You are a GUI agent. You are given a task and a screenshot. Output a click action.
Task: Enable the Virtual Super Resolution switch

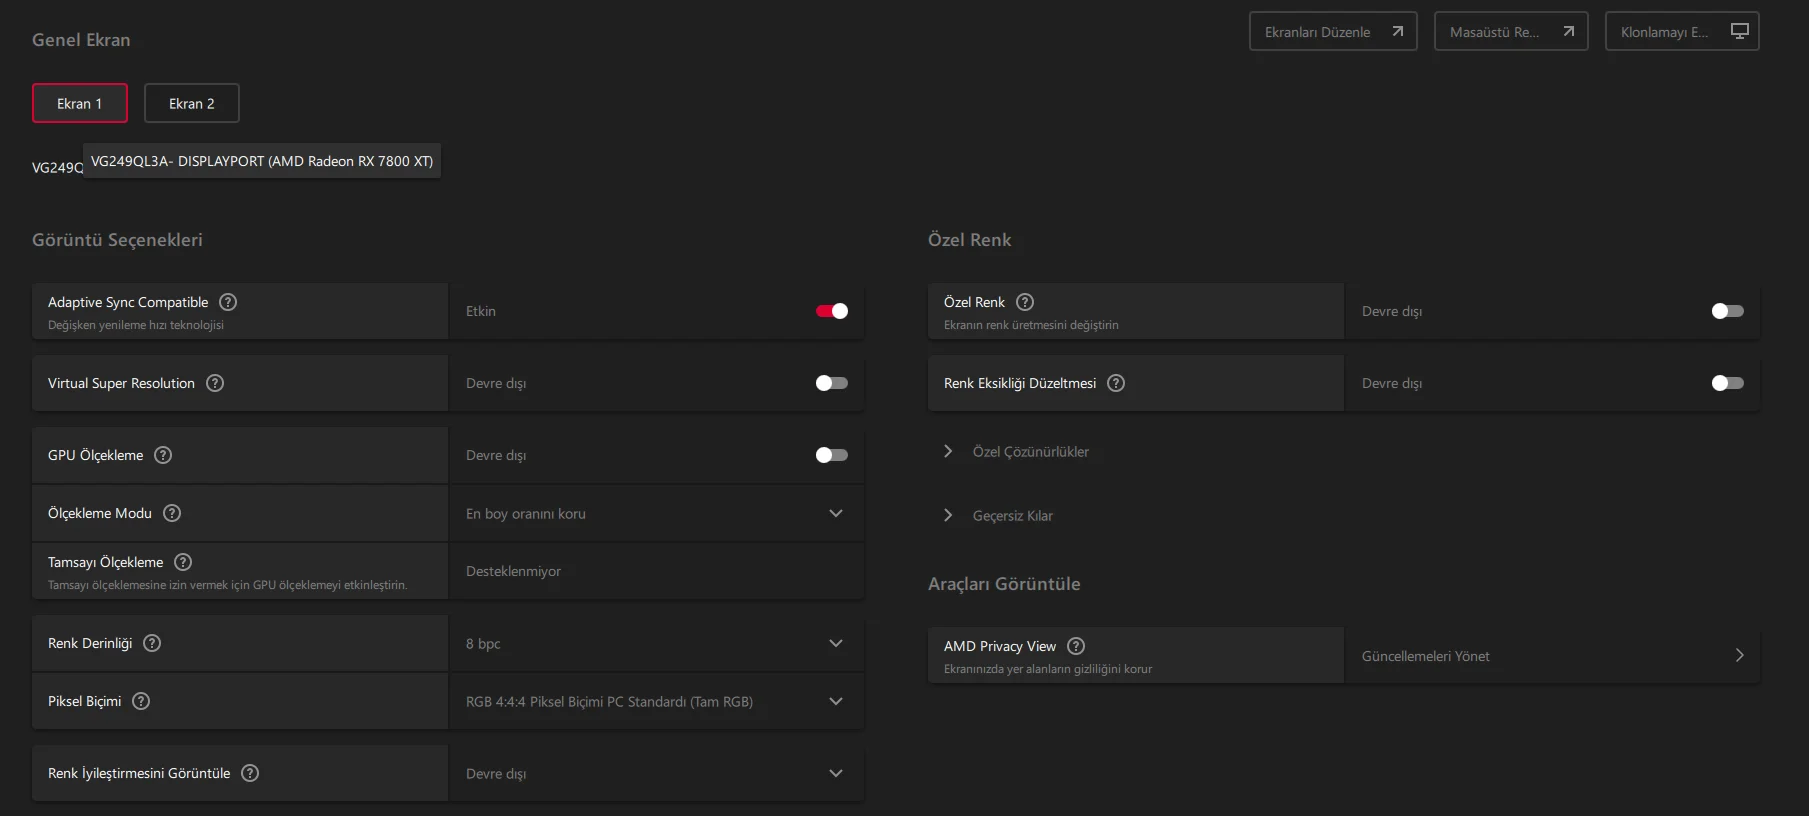click(x=831, y=383)
